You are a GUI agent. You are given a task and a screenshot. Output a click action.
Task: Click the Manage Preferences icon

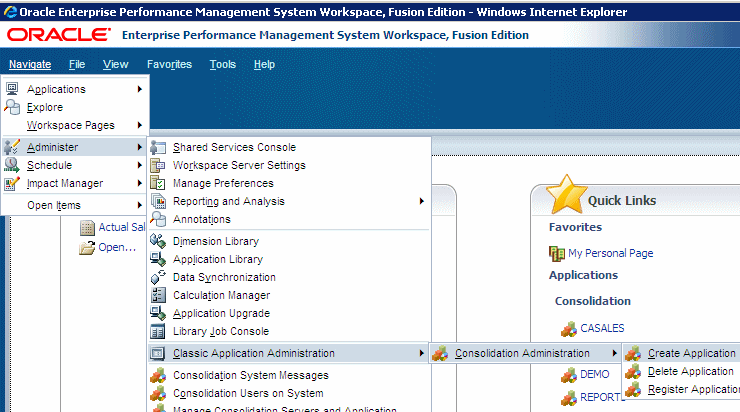point(158,183)
